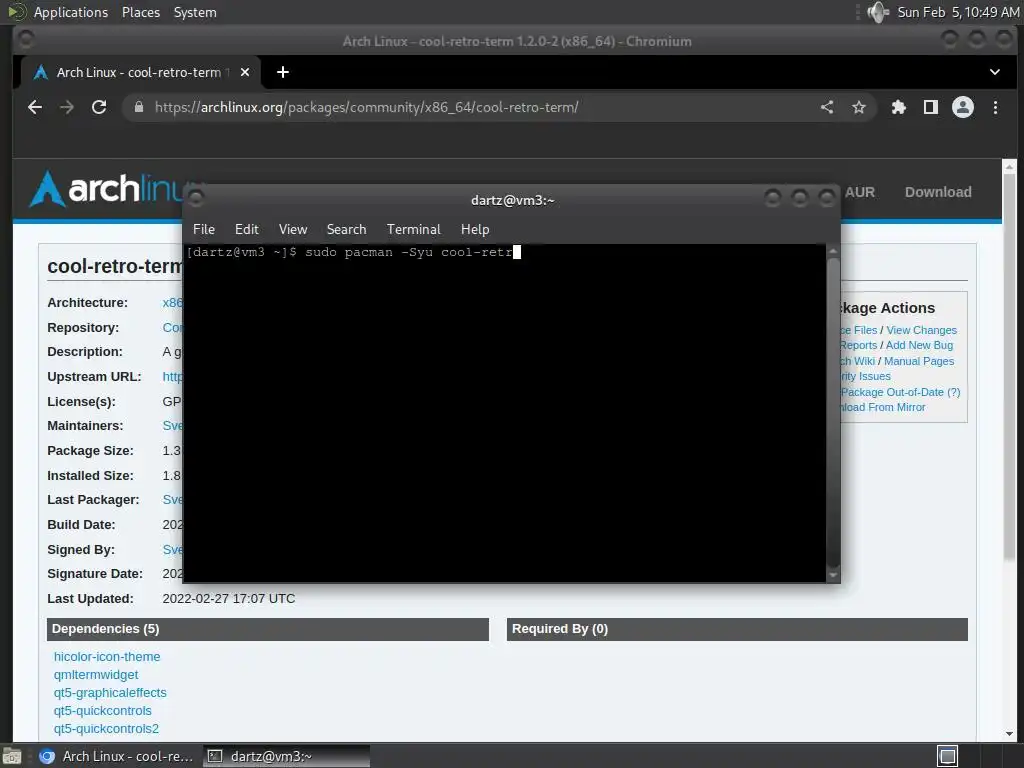The image size is (1024, 768).
Task: Open the Places menu
Action: click(x=140, y=12)
